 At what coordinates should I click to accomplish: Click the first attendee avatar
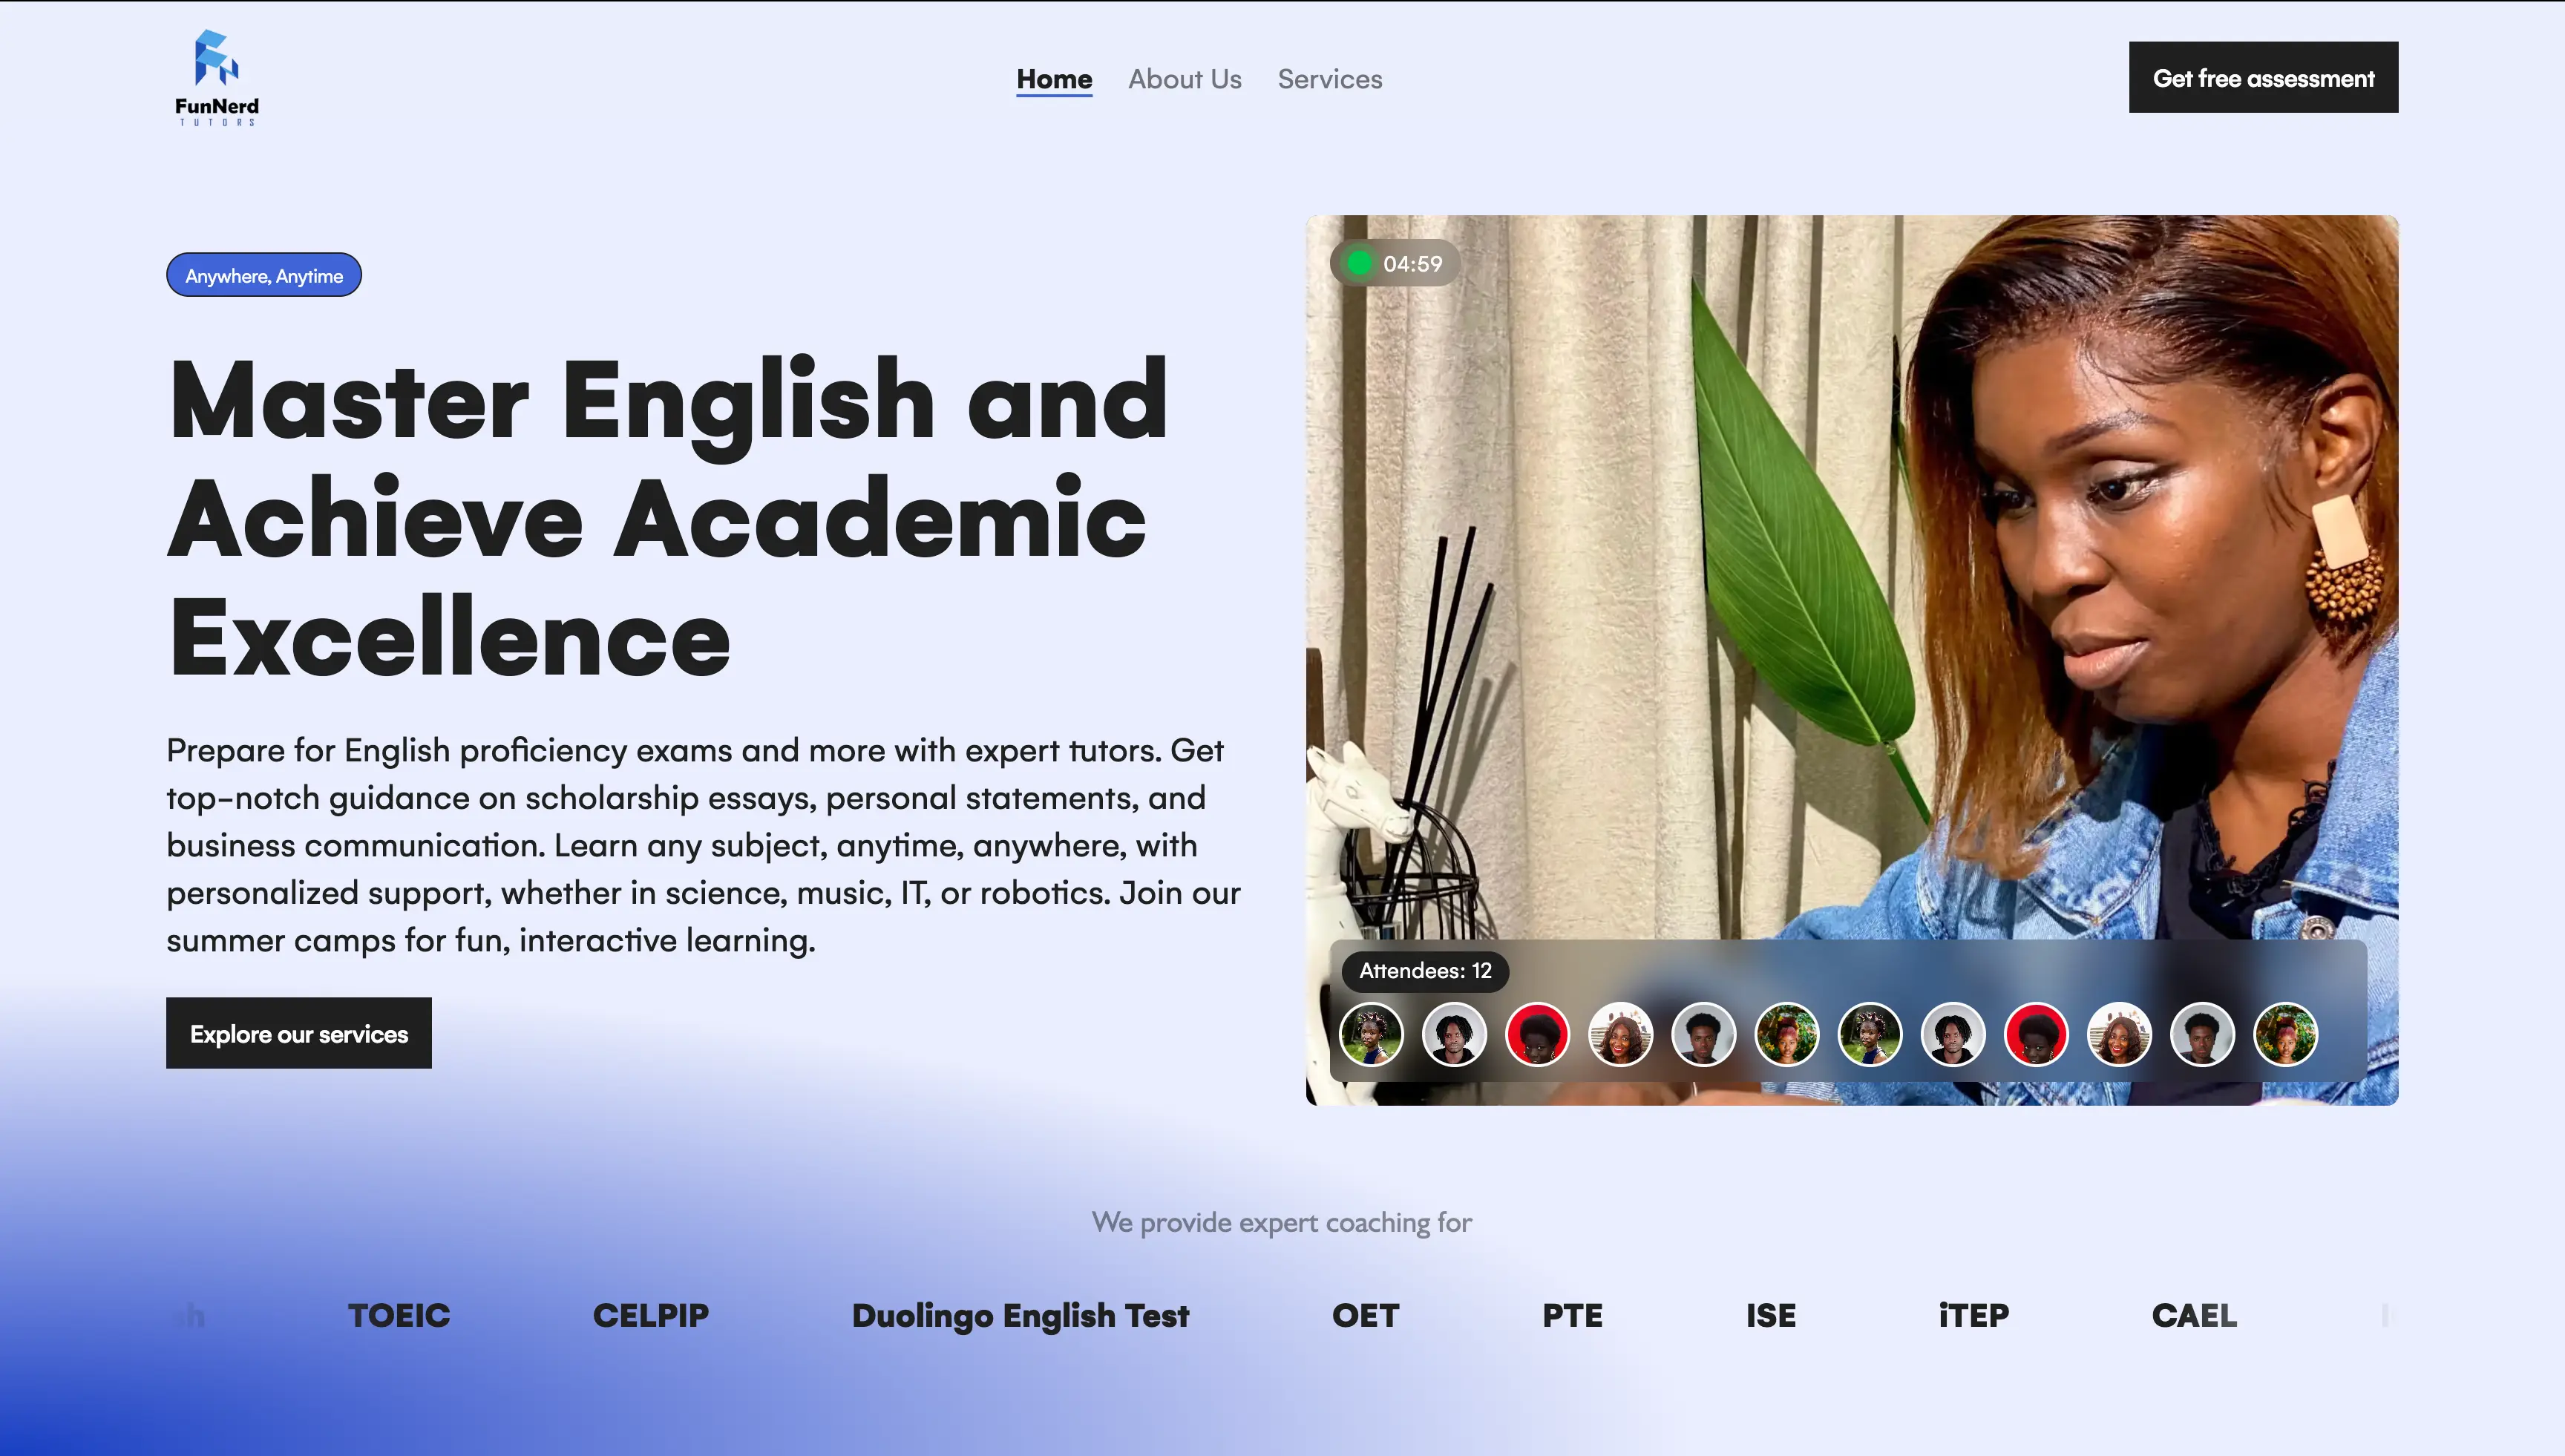[1371, 1034]
